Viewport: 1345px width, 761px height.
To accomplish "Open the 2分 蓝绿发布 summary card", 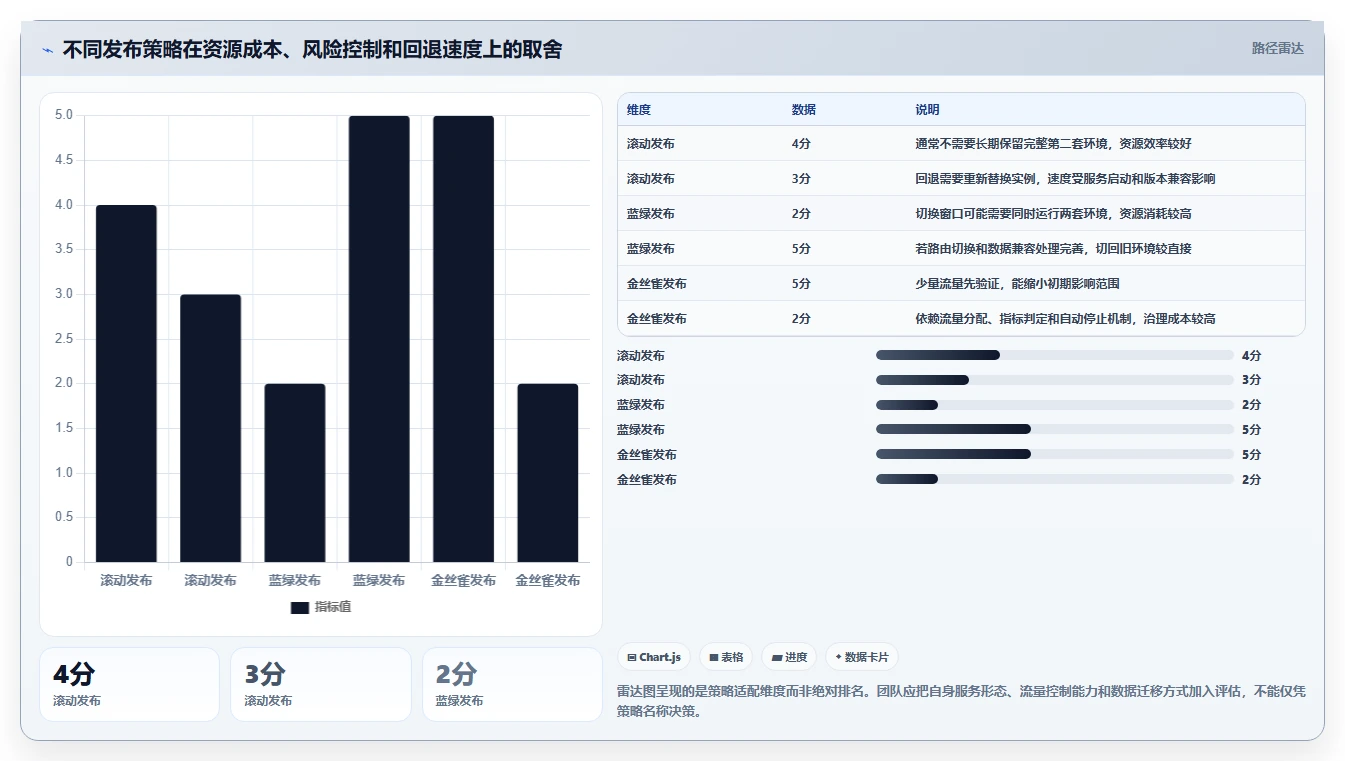I will [512, 684].
